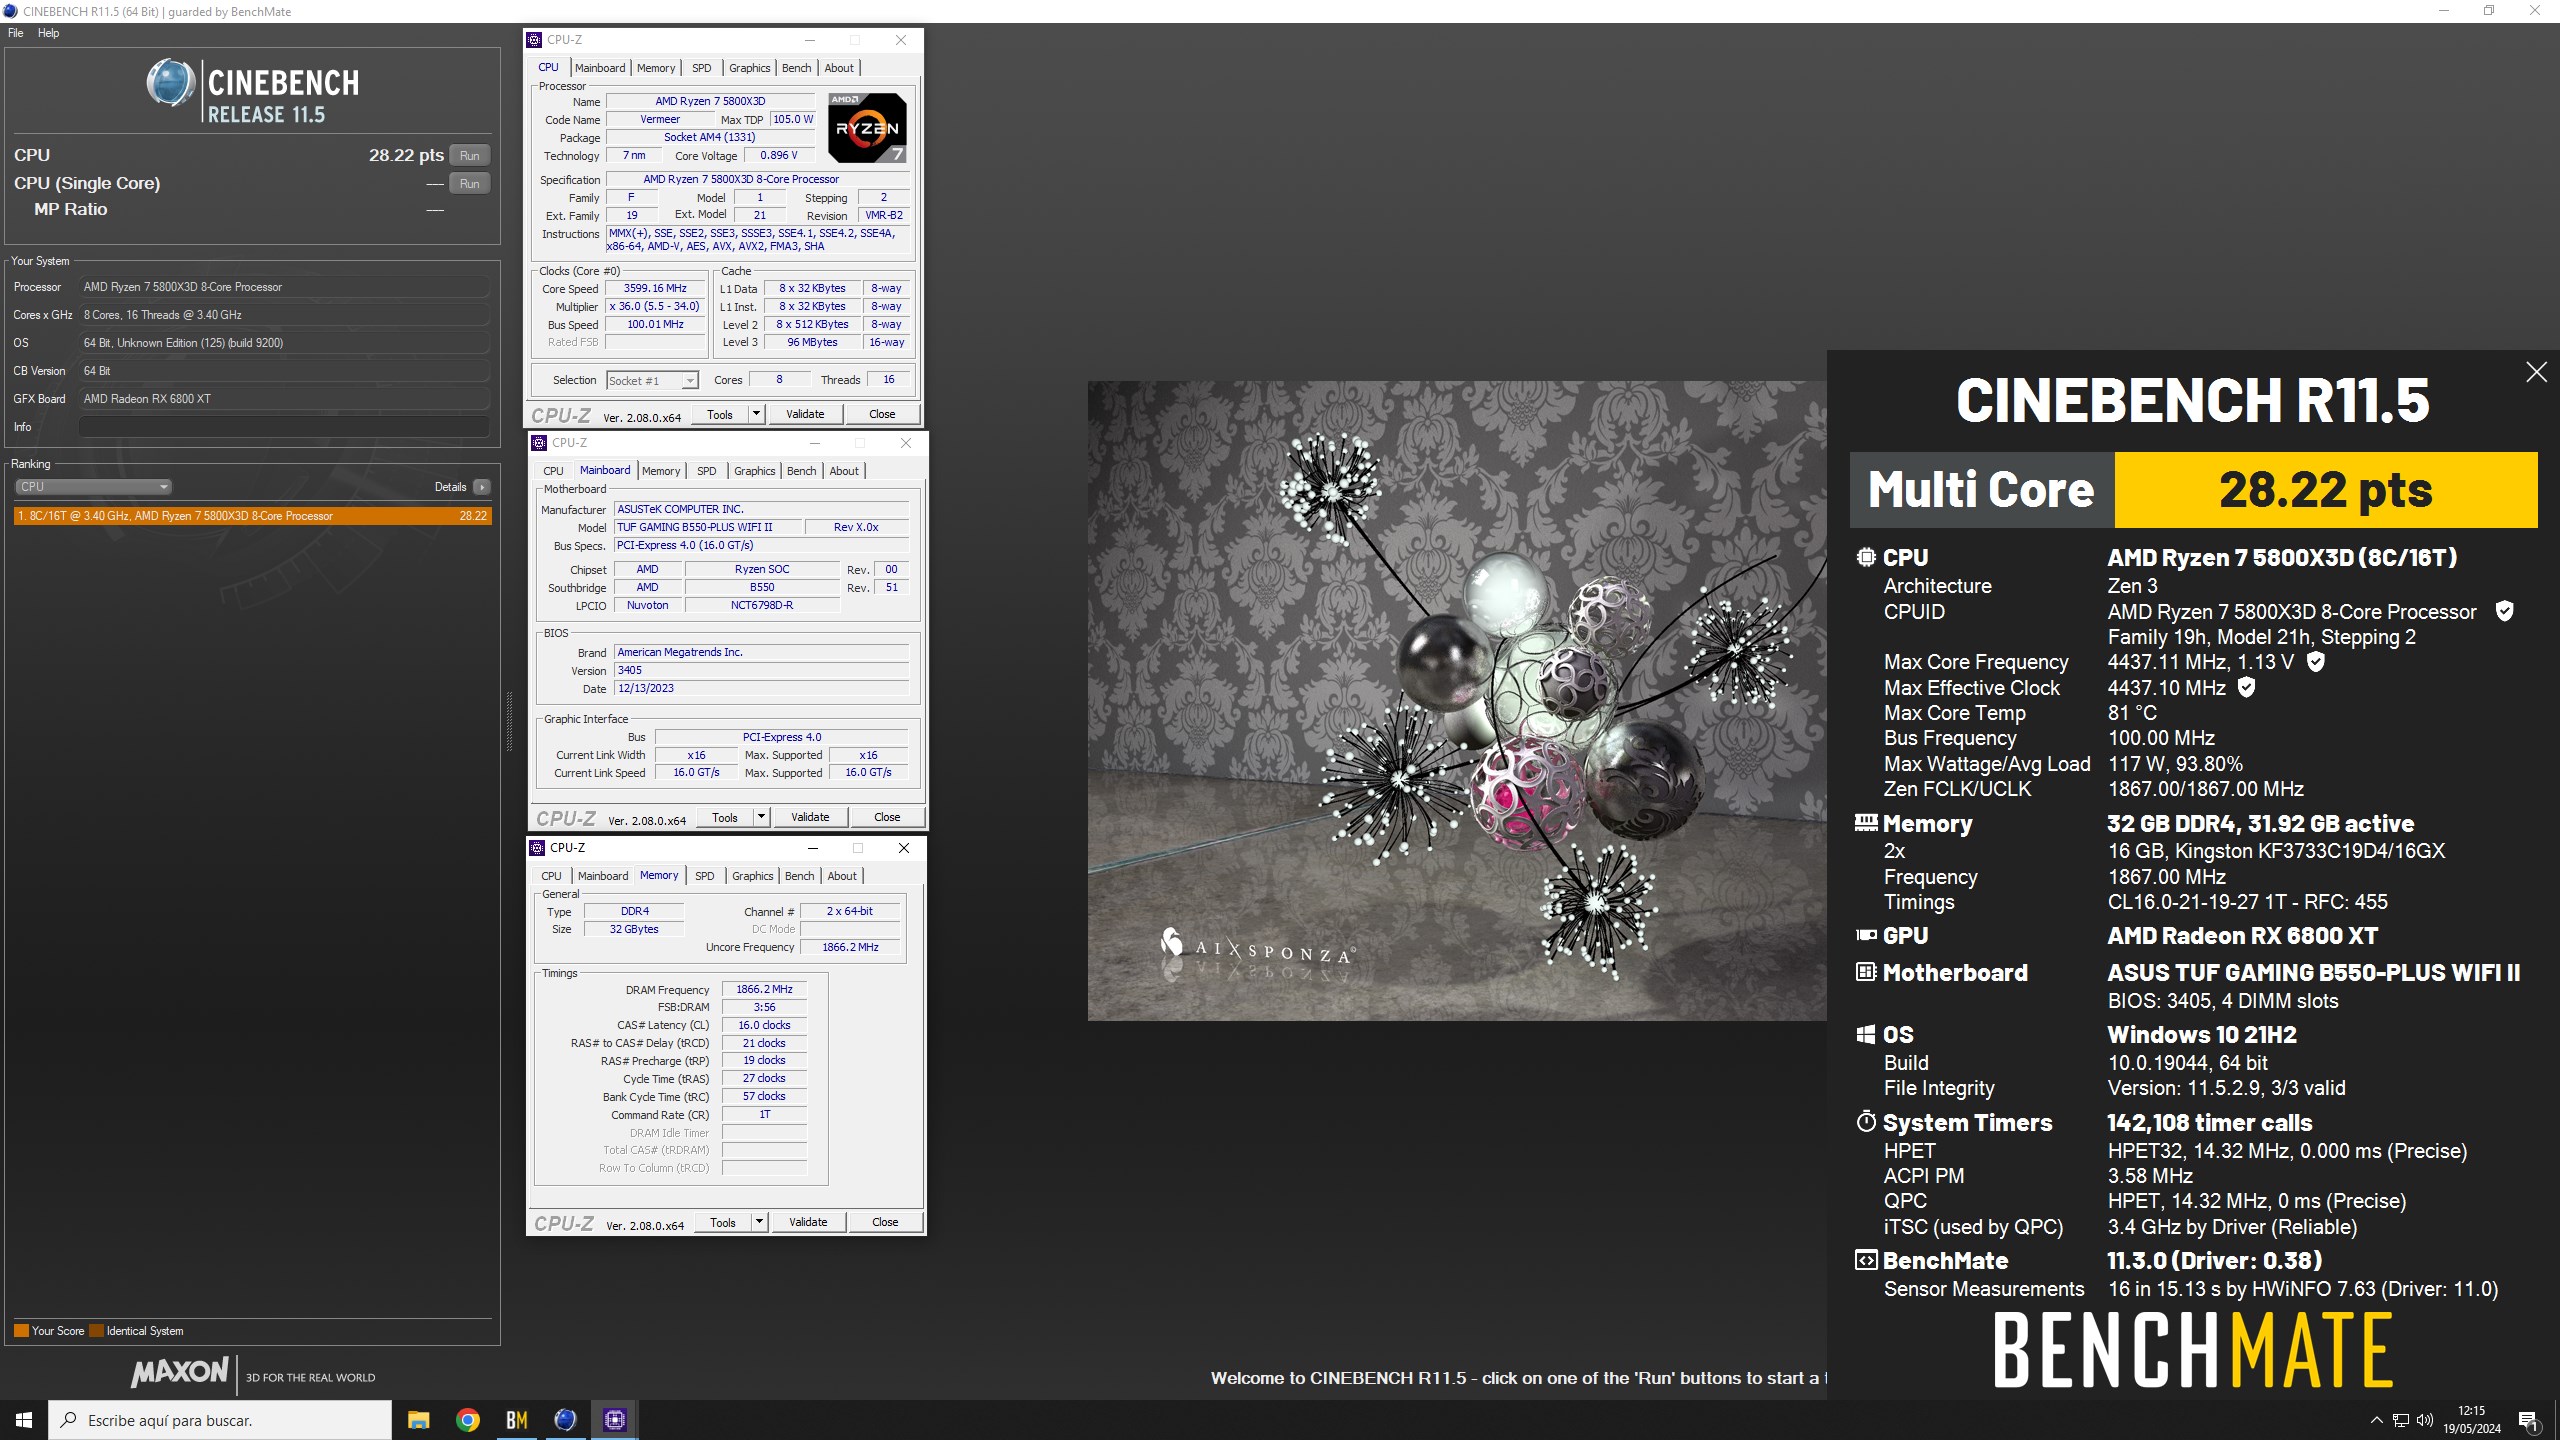This screenshot has width=2560, height=1440.
Task: Expand Tools dropdown arrow in top CPU-Z window
Action: tap(756, 414)
